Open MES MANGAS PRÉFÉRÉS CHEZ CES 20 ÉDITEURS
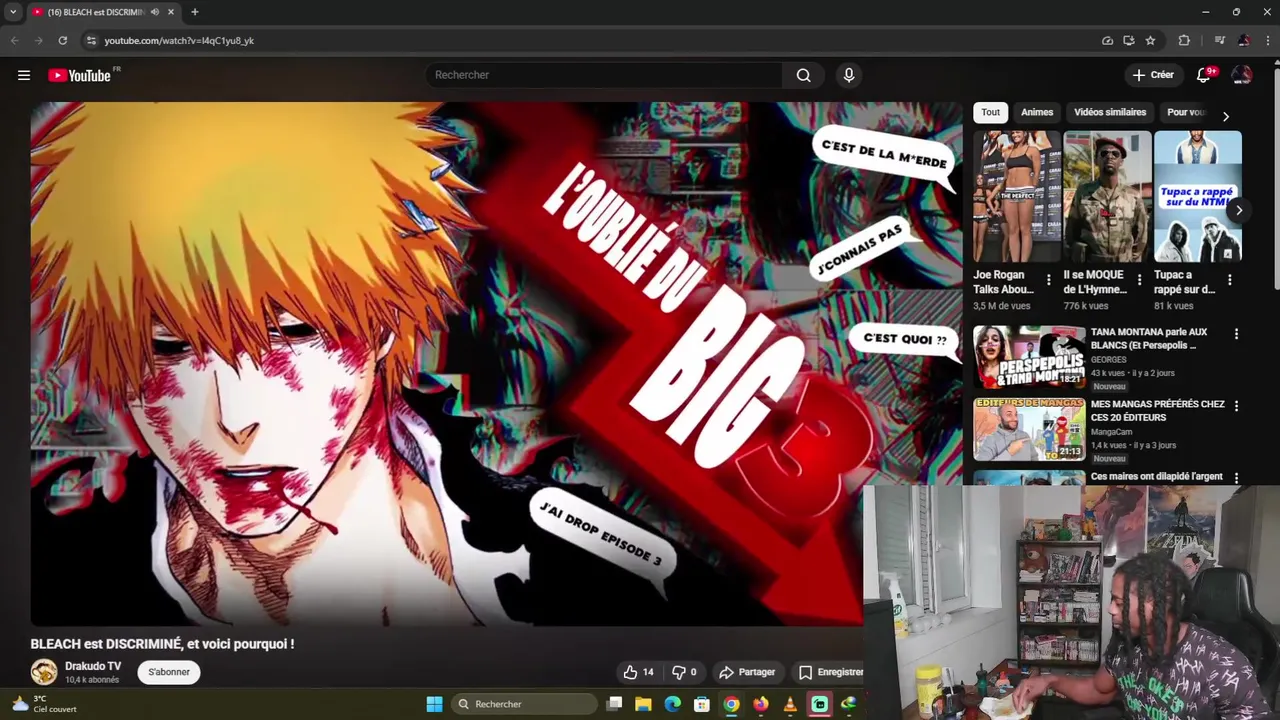 click(x=1157, y=410)
